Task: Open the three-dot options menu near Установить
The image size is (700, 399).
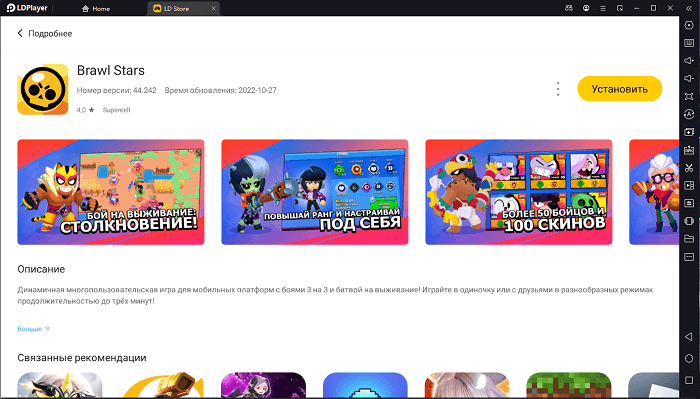Action: (x=558, y=89)
